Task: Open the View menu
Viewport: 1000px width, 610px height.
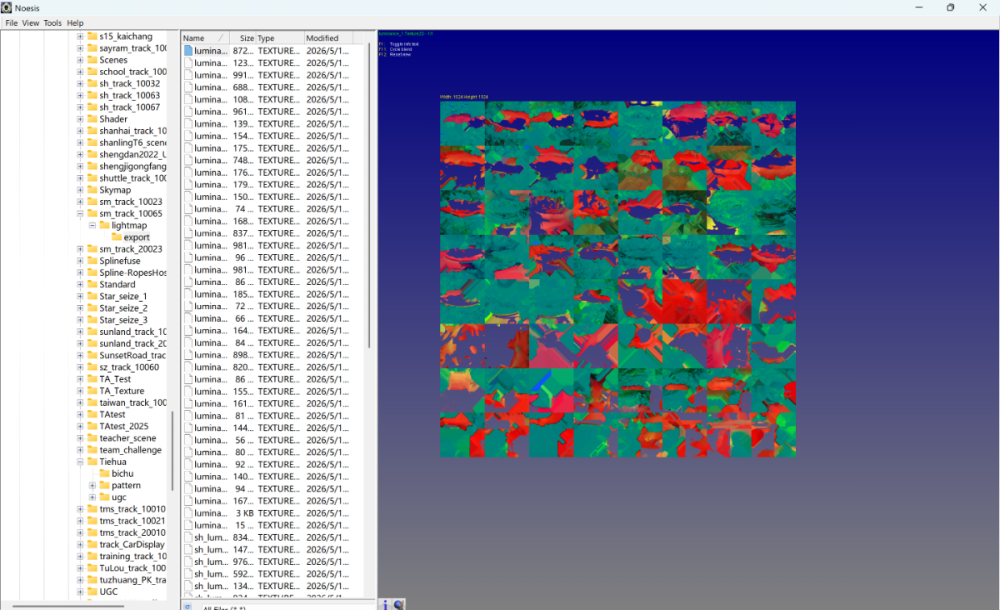Action: pos(30,23)
